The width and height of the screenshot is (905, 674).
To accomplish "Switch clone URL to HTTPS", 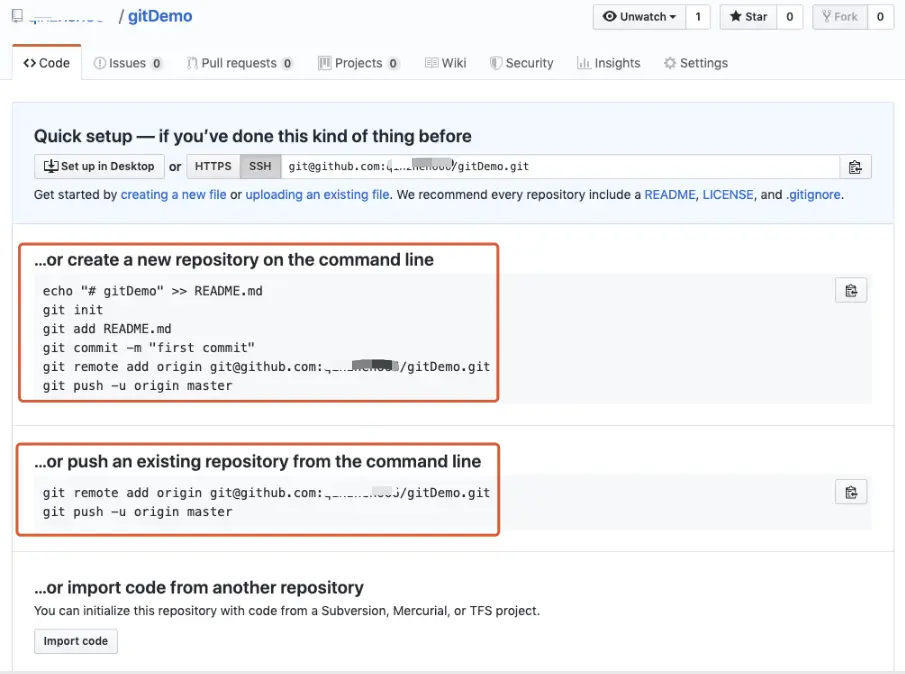I will [213, 167].
